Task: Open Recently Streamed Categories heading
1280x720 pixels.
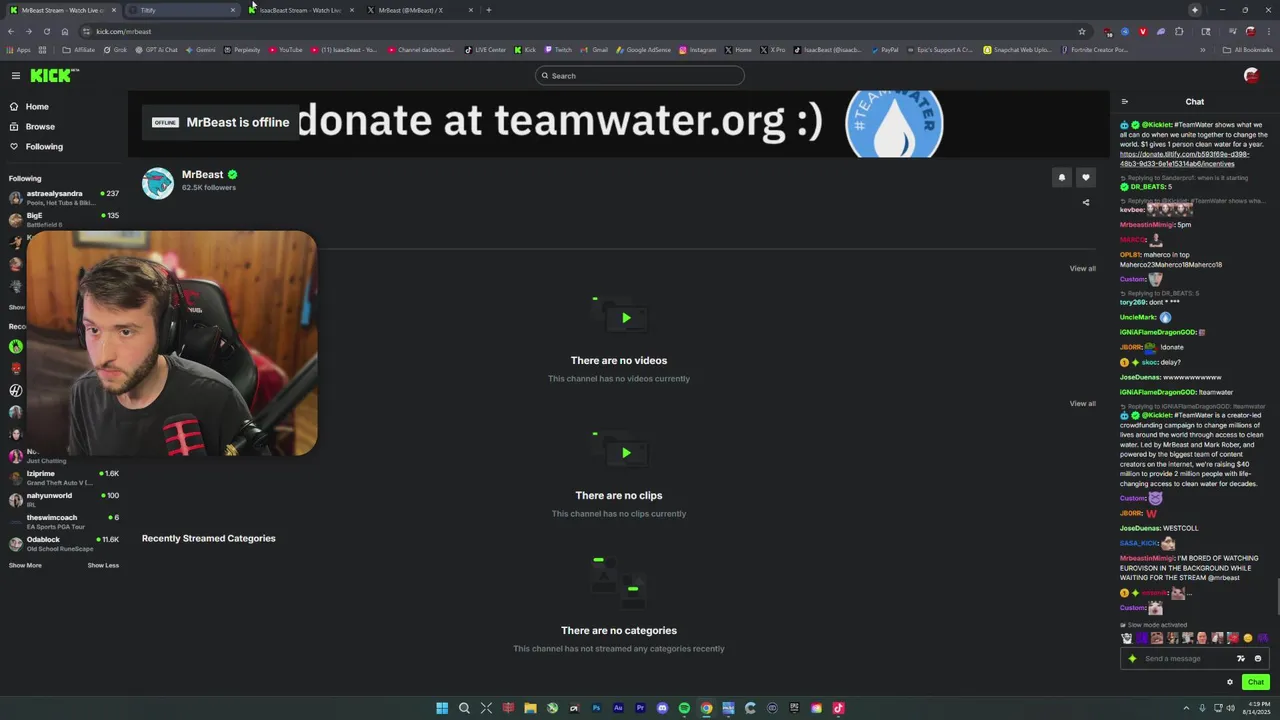Action: 208,538
